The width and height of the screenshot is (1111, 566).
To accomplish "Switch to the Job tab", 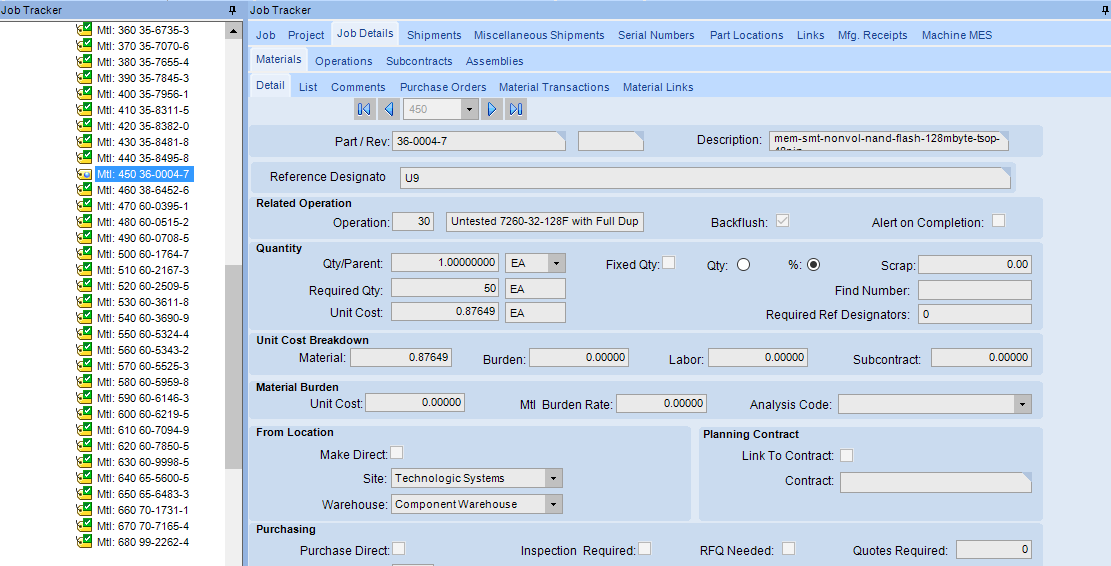I will pyautogui.click(x=266, y=35).
